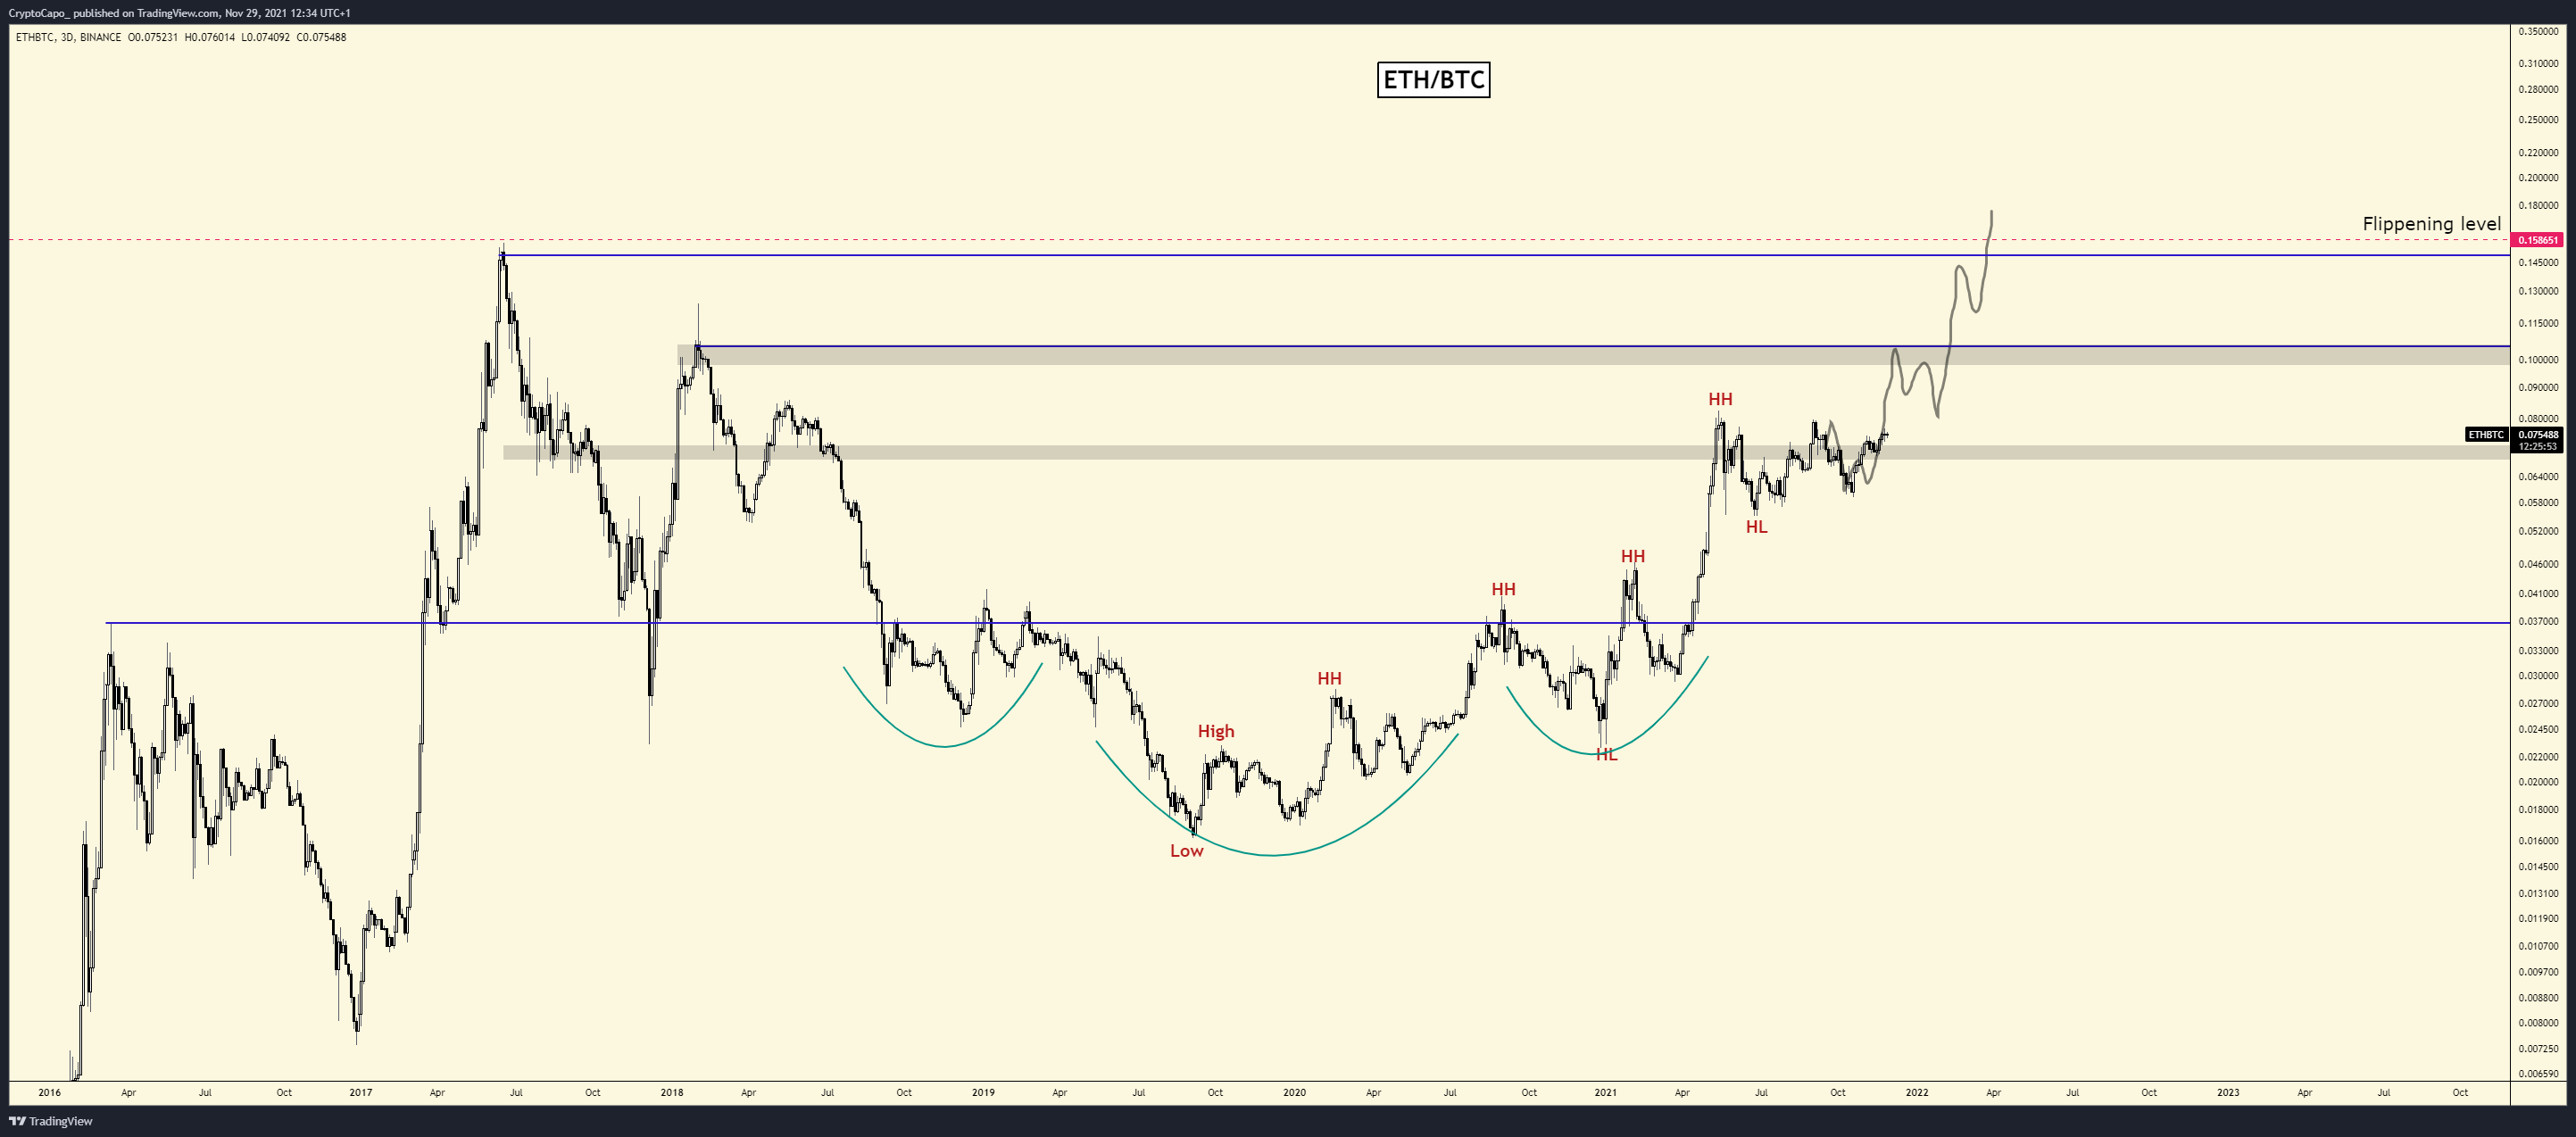Screen dimensions: 2576x1137
Task: Click the TradingView logo at bottom left
Action: [x=51, y=1121]
